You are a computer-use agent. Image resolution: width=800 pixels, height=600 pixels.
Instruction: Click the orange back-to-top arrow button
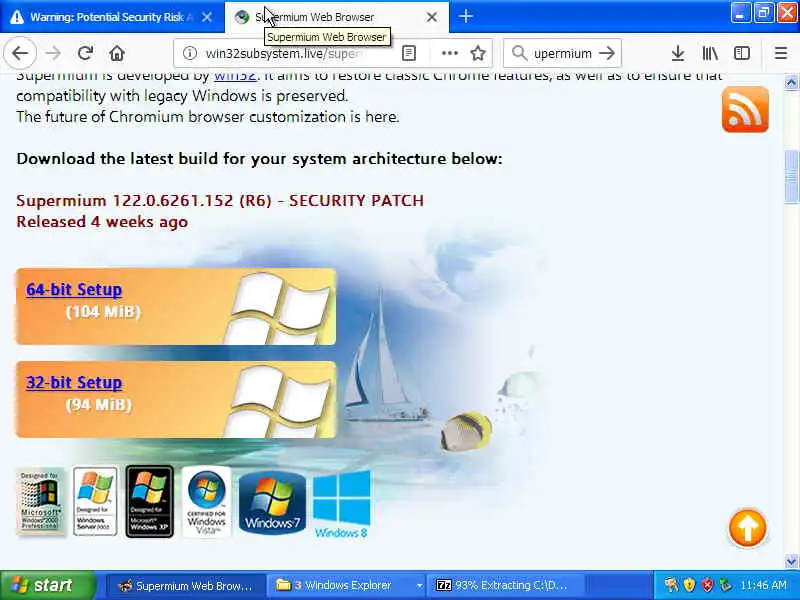(x=747, y=528)
